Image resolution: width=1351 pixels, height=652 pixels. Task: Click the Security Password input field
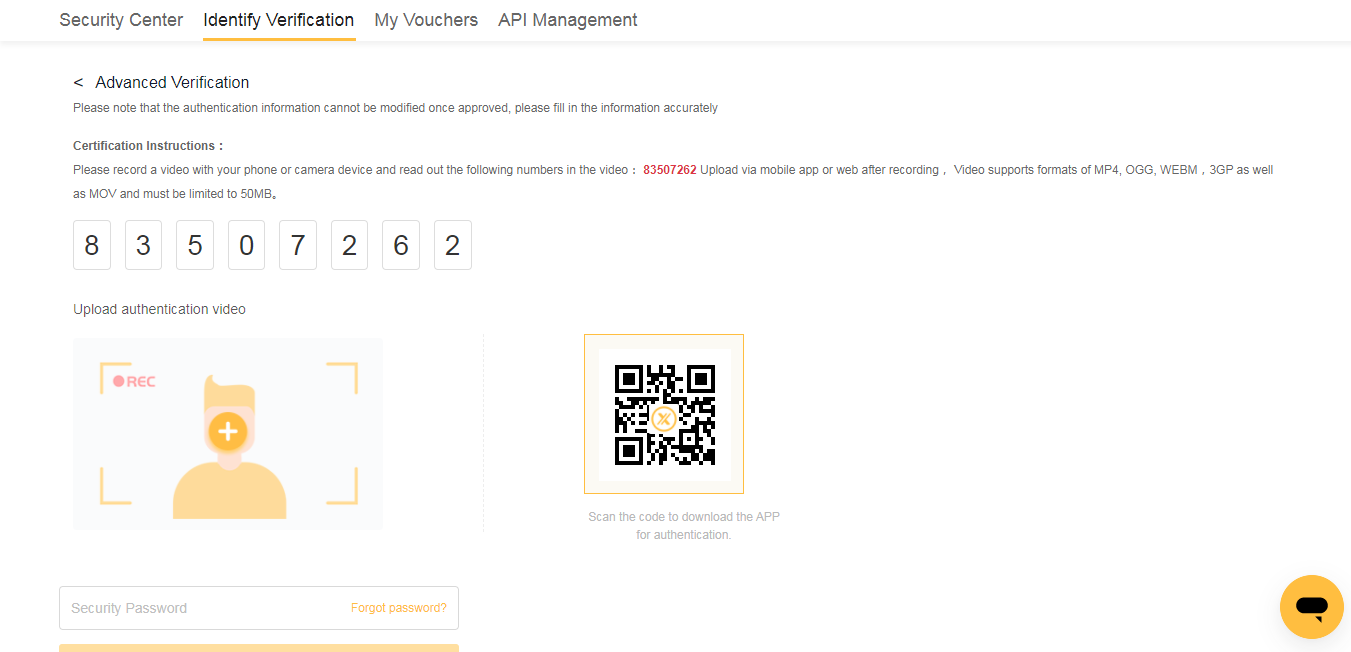coord(180,607)
